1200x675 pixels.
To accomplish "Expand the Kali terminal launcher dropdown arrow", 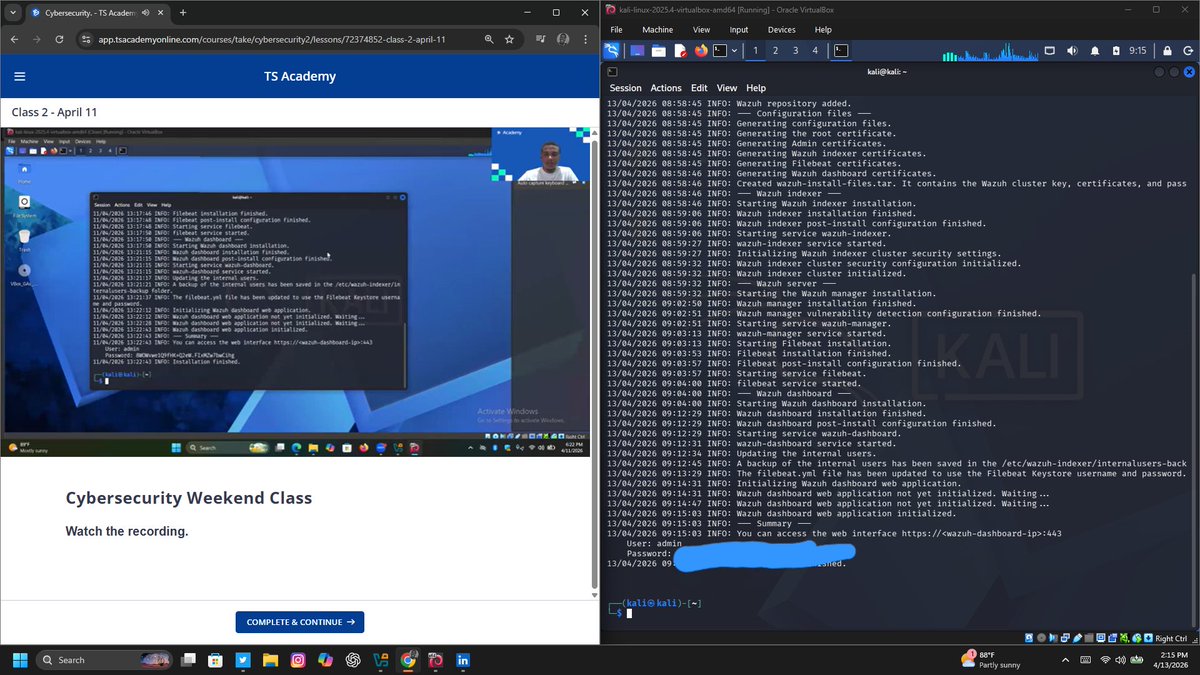I will tap(734, 50).
